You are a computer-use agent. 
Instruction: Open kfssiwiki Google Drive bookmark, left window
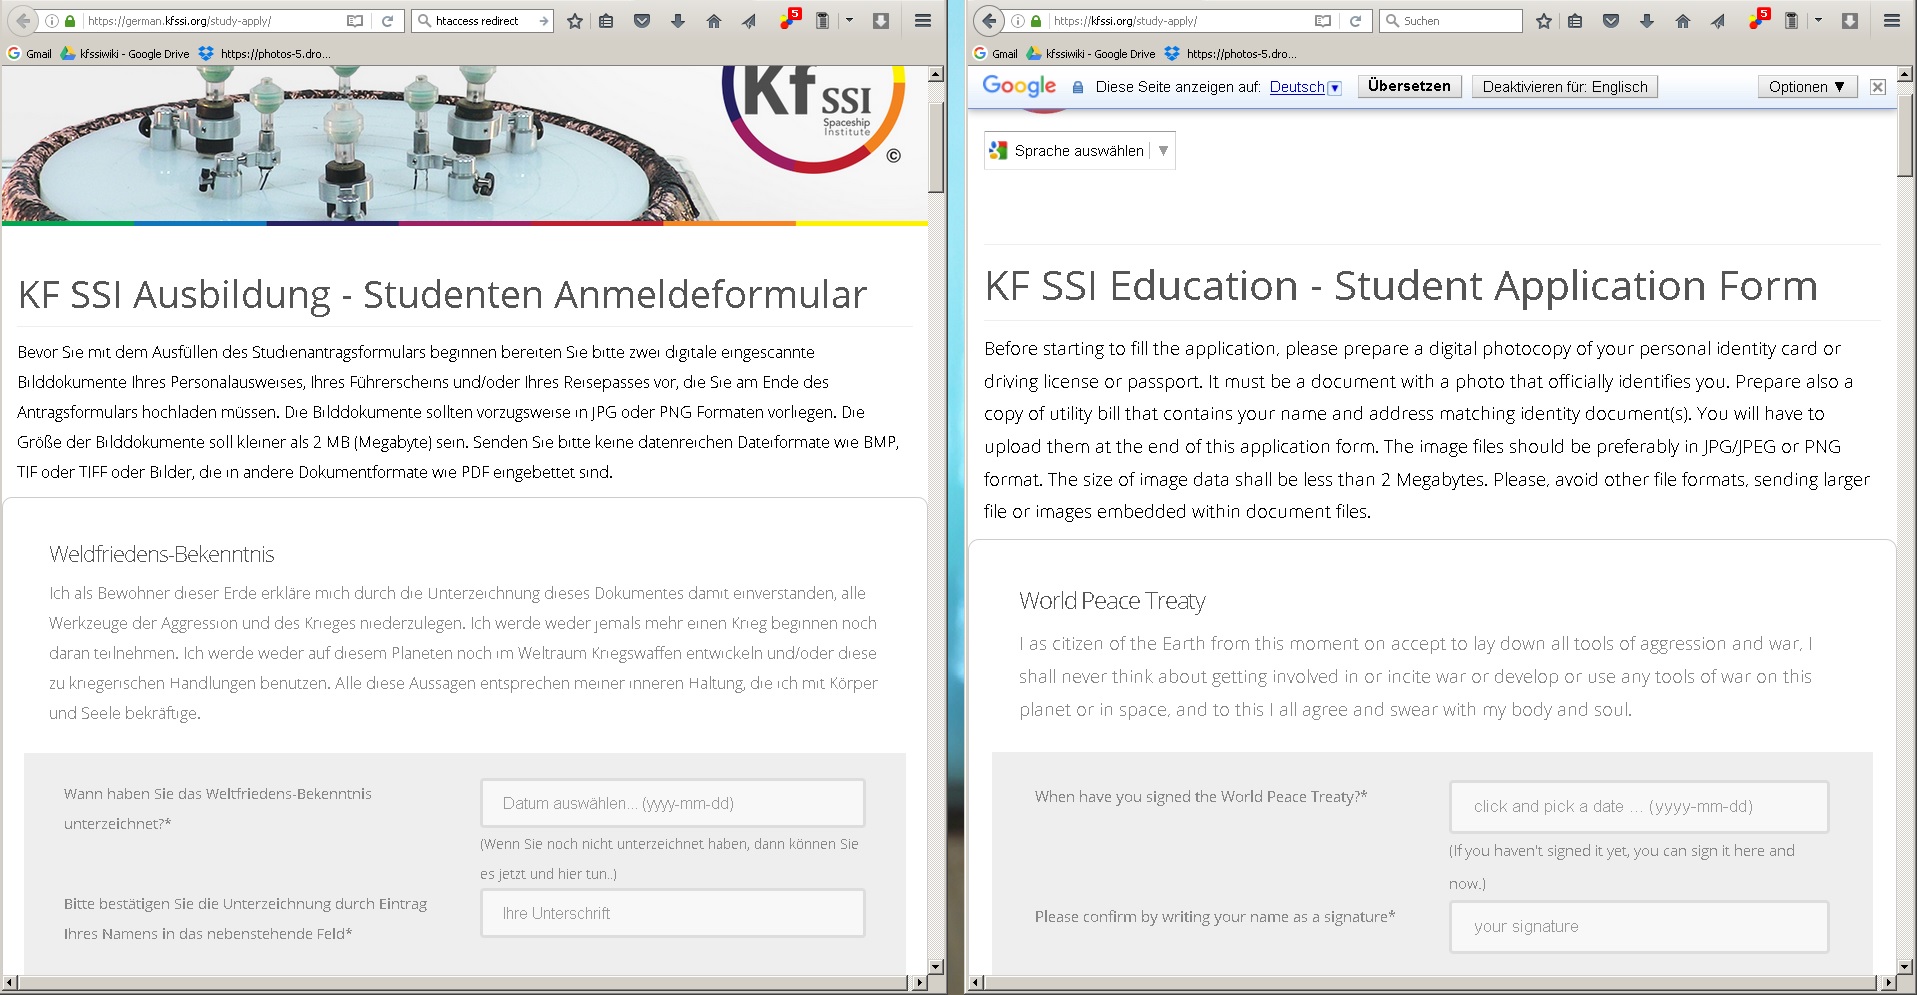(125, 54)
